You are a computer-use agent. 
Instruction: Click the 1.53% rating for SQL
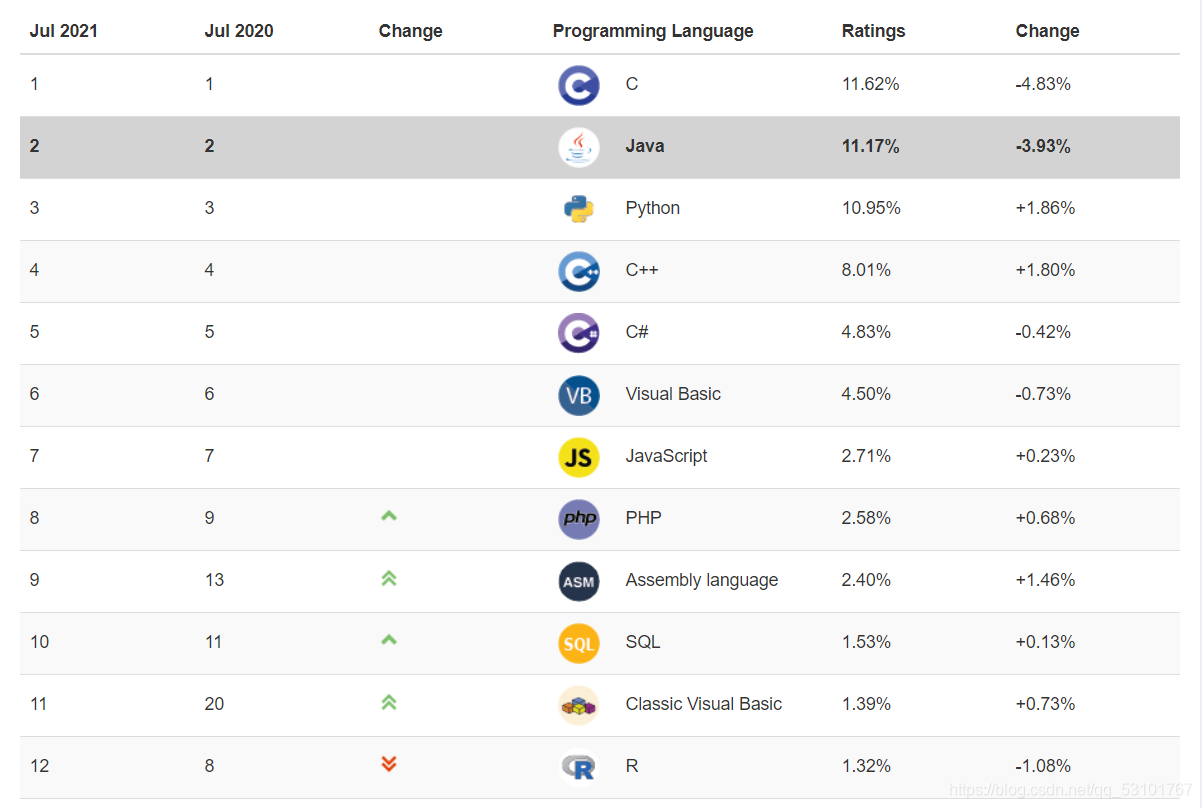click(867, 642)
